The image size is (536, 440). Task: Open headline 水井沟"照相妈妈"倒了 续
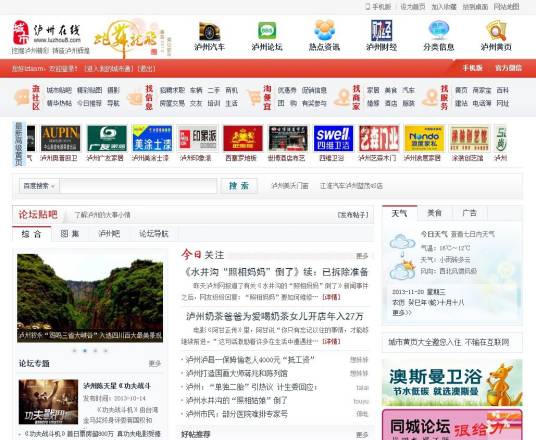coord(276,272)
